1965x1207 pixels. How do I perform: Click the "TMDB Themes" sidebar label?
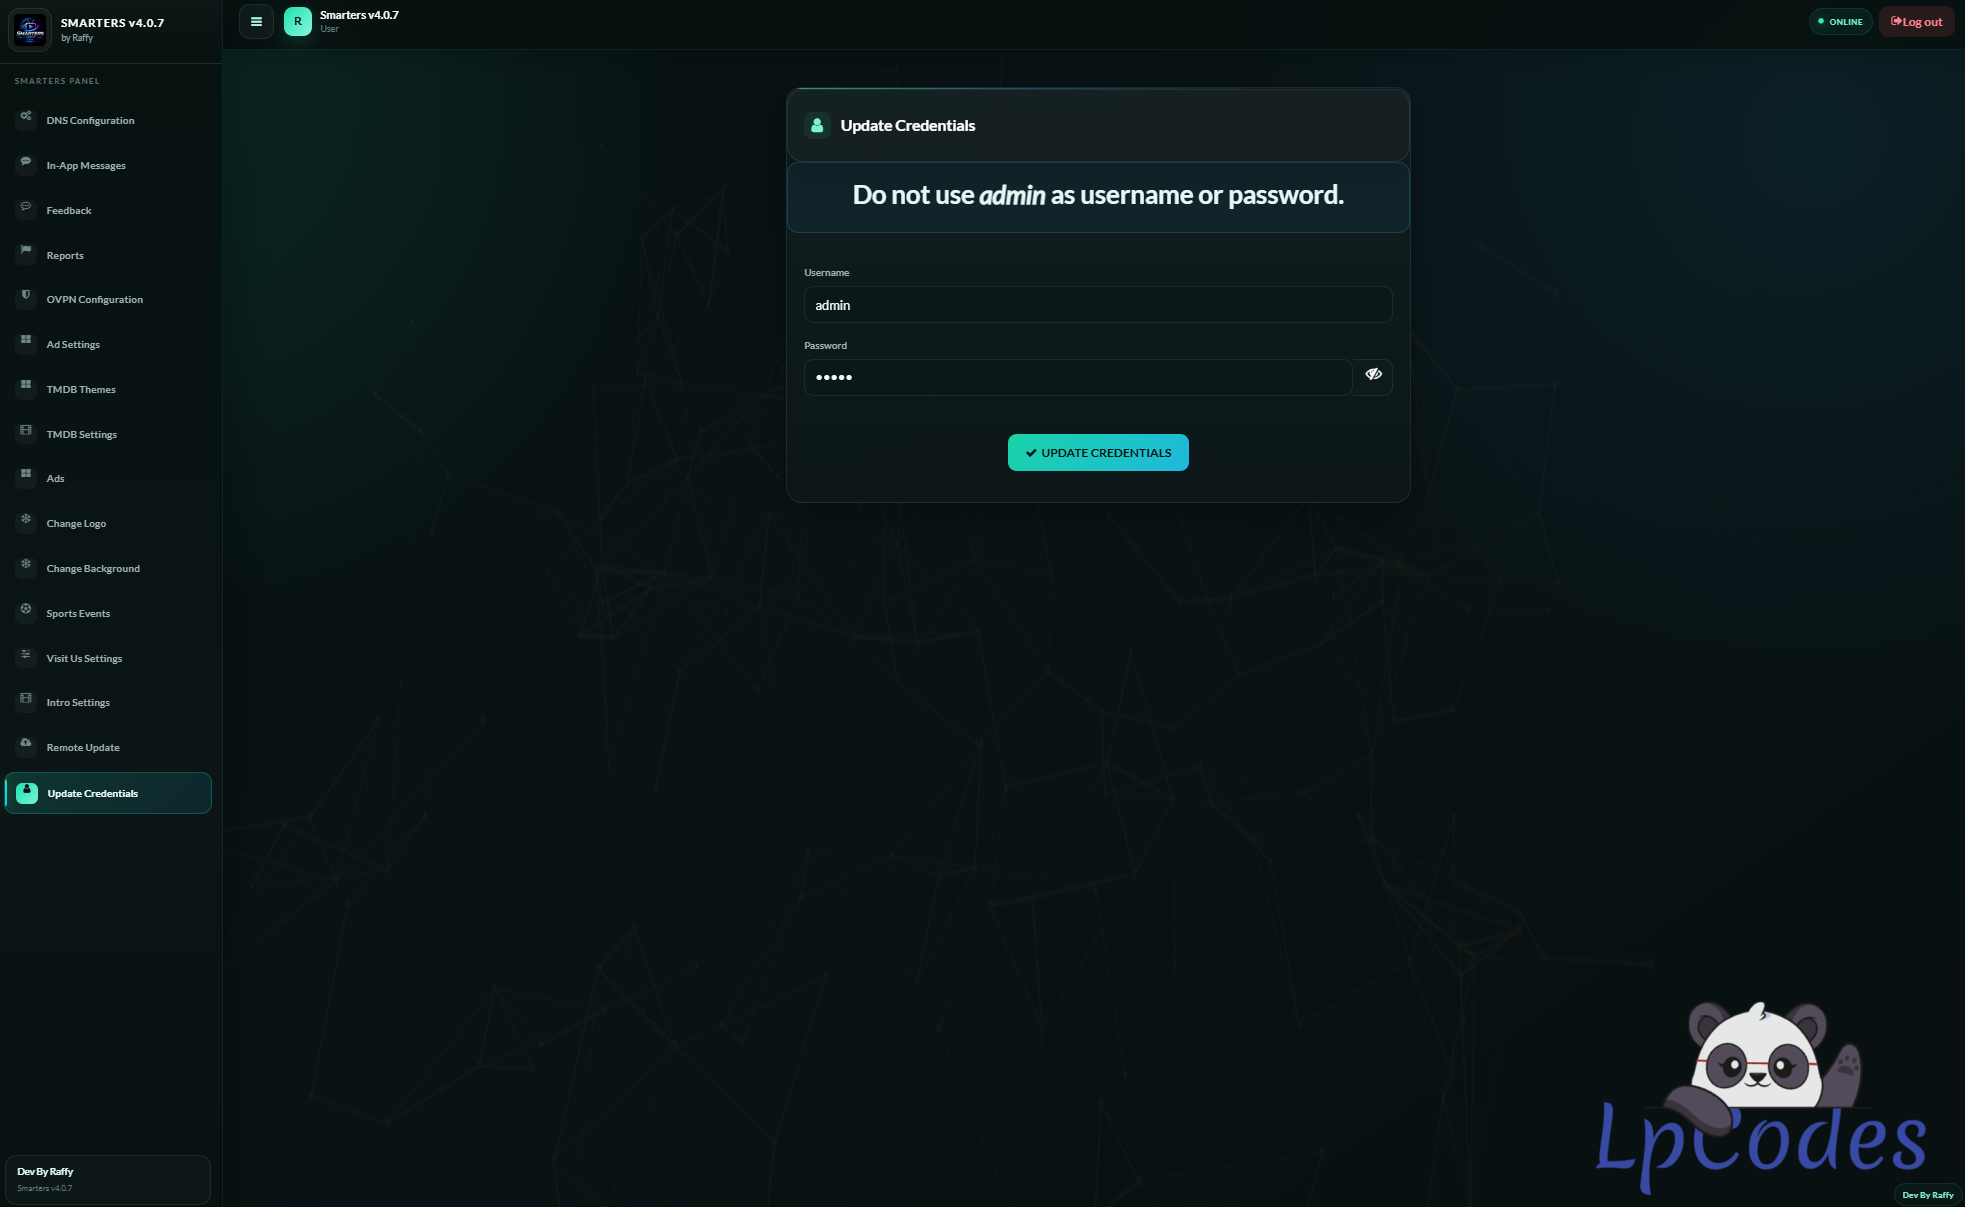point(81,390)
